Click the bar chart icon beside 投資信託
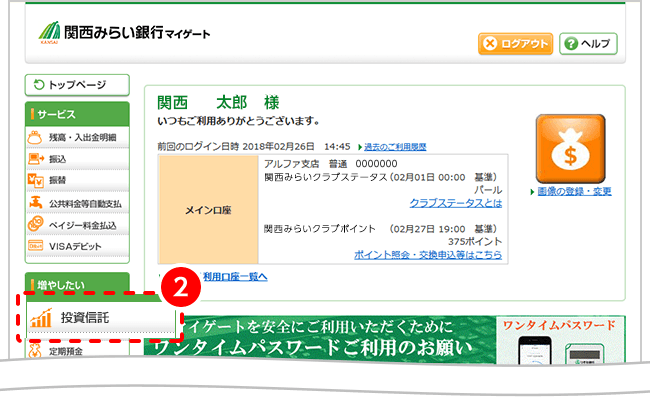 [x=41, y=318]
